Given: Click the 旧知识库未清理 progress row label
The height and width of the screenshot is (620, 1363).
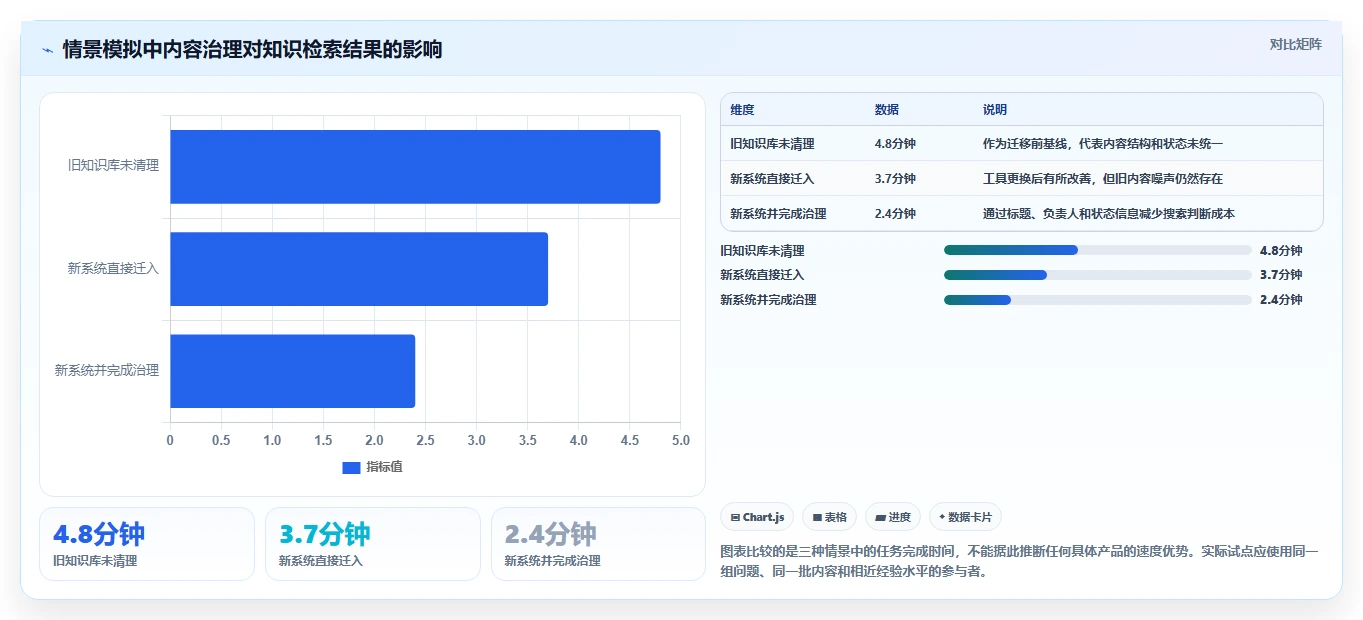Looking at the screenshot, I should (x=762, y=251).
